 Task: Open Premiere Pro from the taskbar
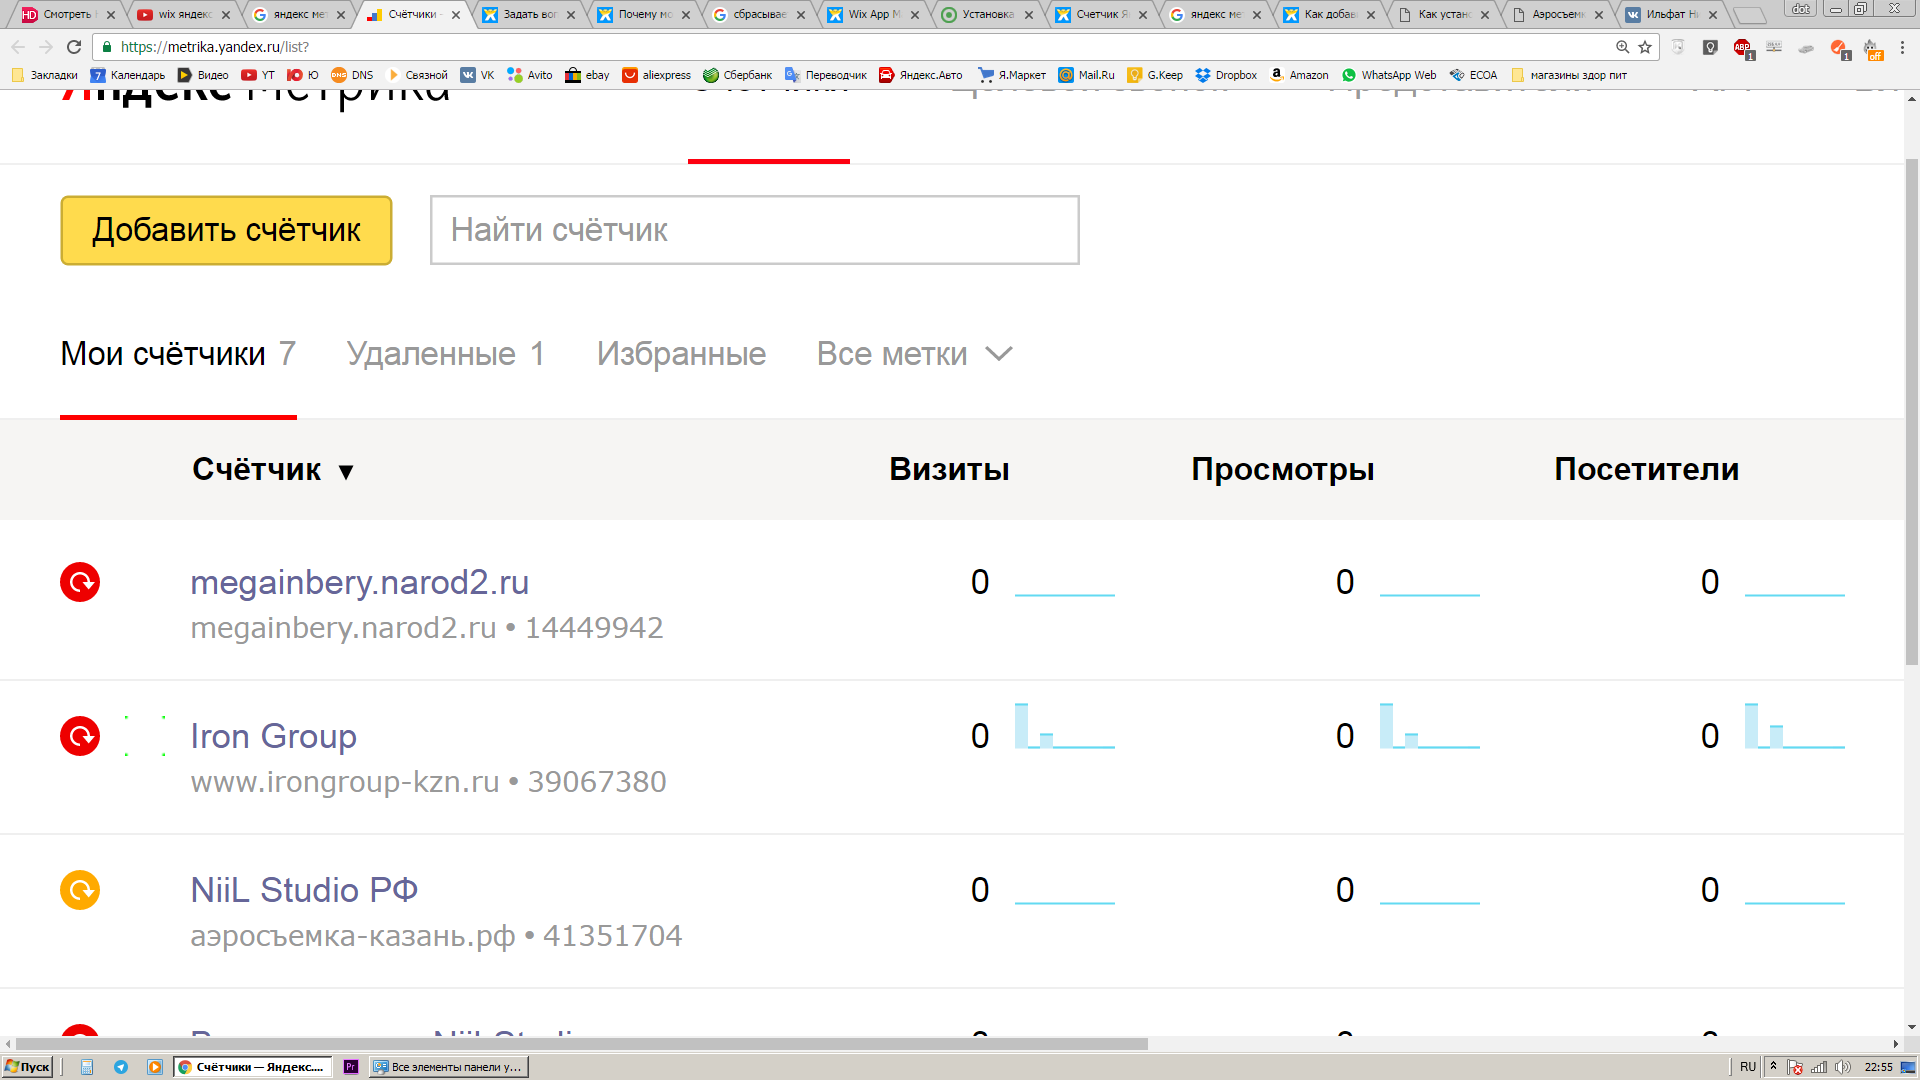[351, 1067]
